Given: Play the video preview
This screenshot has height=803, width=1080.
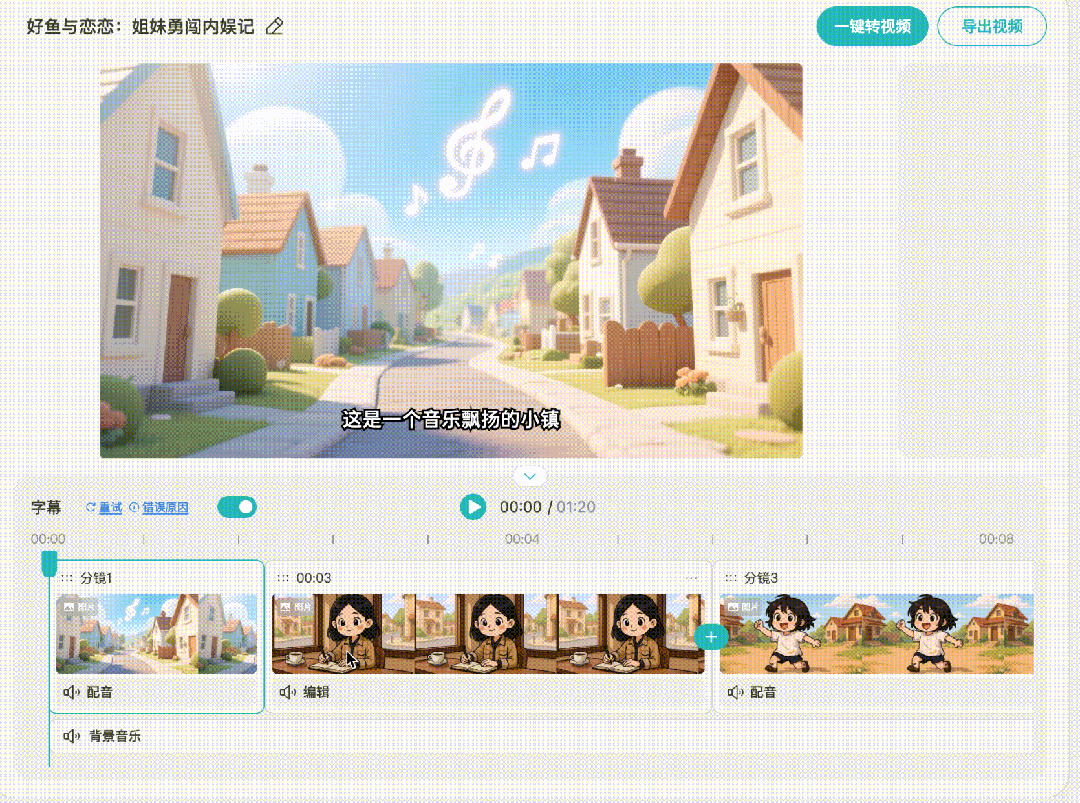Looking at the screenshot, I should (472, 507).
